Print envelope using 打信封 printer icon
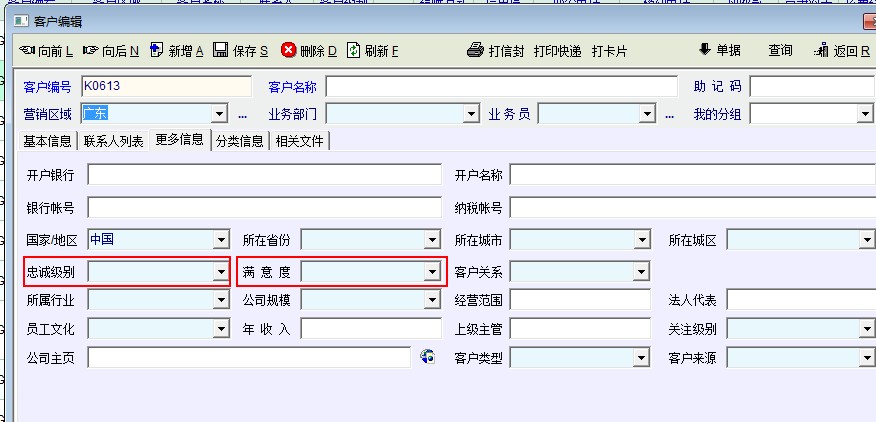Image resolution: width=876 pixels, height=422 pixels. coord(476,50)
